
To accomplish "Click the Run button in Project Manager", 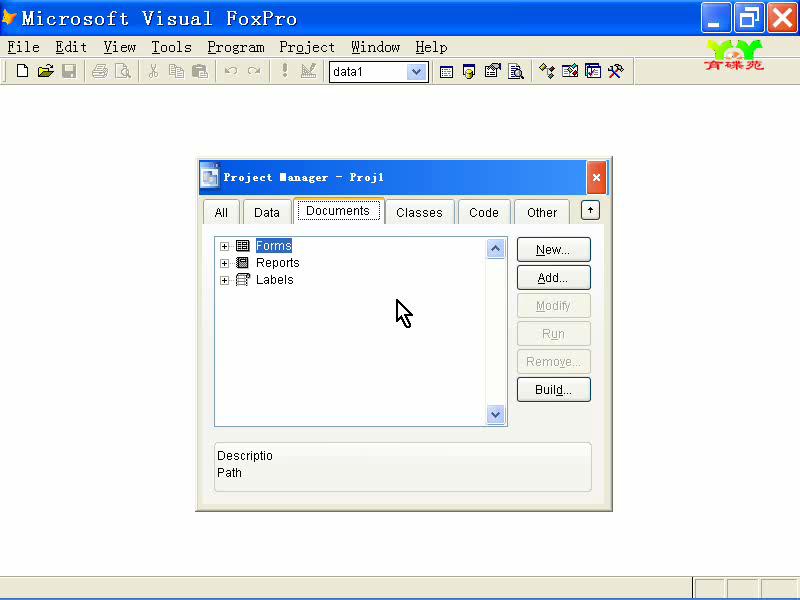I will pyautogui.click(x=554, y=334).
